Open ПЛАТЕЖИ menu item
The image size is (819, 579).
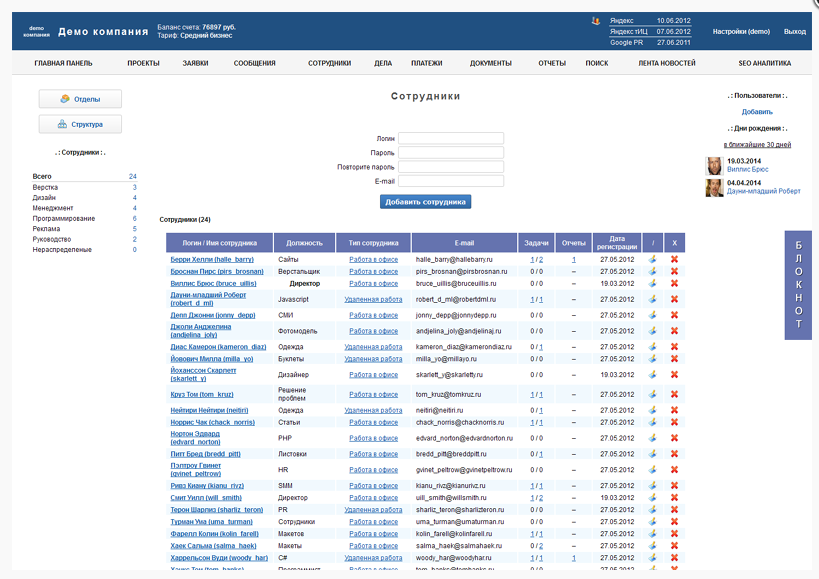click(x=427, y=63)
